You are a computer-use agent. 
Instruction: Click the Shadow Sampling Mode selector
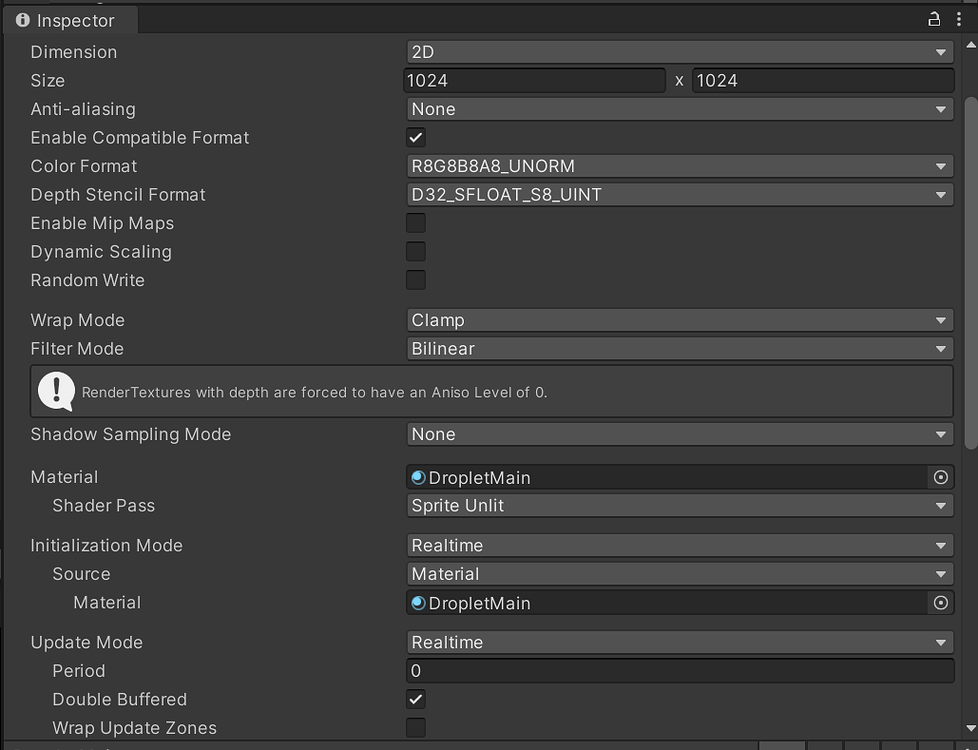pos(680,434)
